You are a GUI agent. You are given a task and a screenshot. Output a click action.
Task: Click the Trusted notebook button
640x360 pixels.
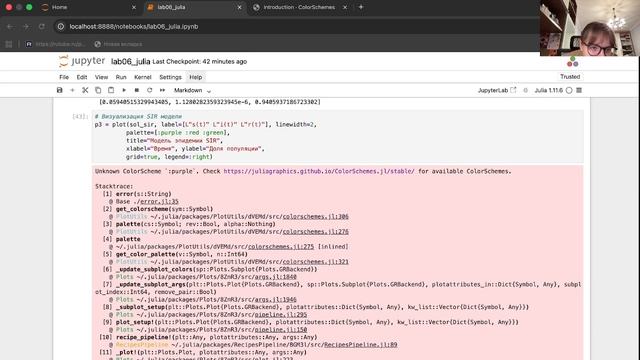click(570, 77)
